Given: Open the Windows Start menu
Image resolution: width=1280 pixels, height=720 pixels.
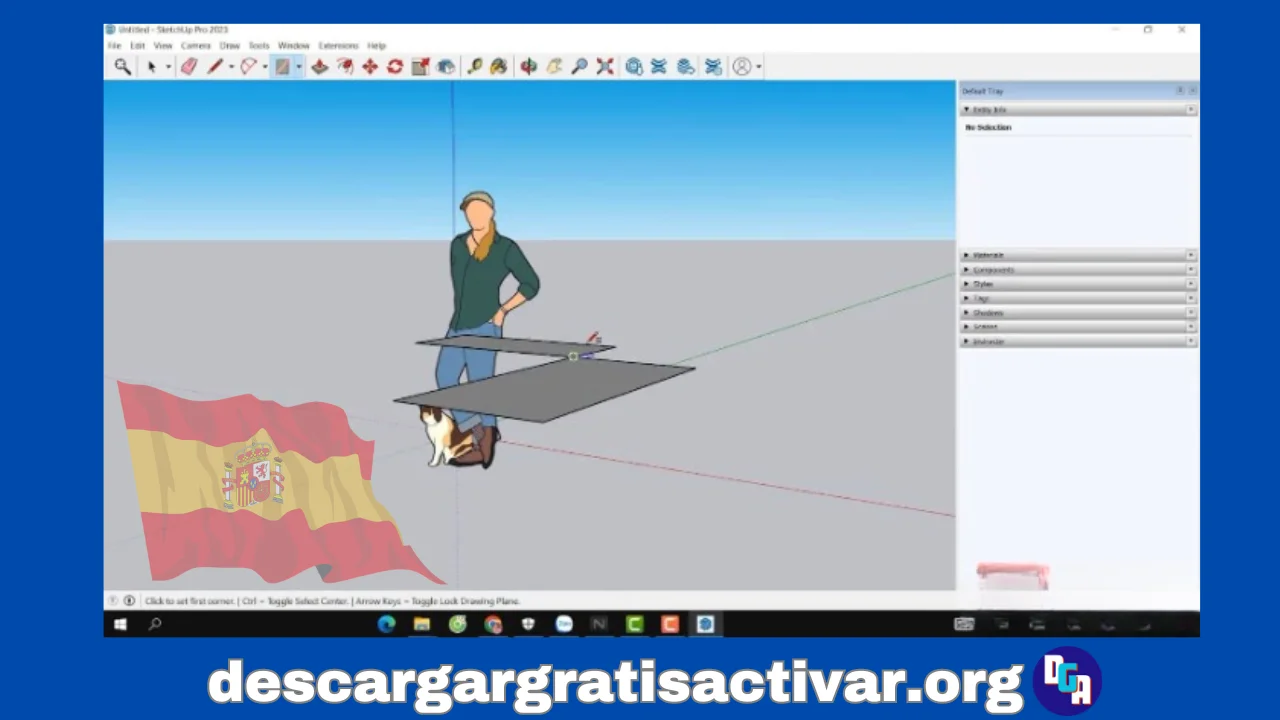Looking at the screenshot, I should tap(120, 624).
